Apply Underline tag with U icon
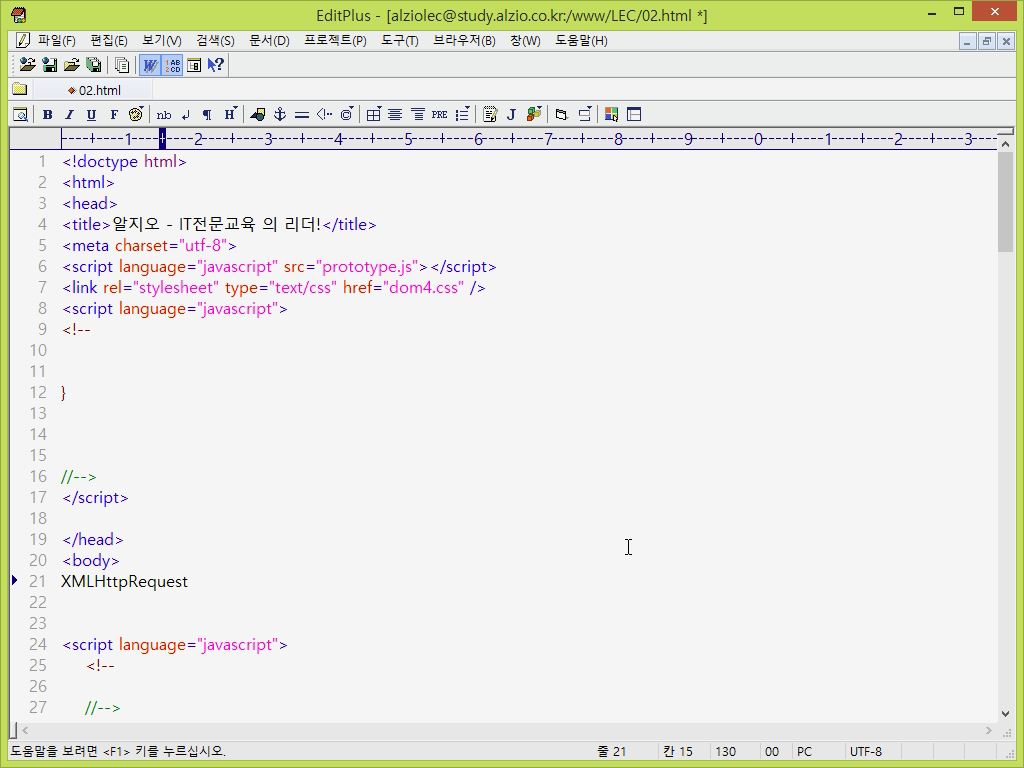This screenshot has width=1024, height=768. tap(91, 114)
